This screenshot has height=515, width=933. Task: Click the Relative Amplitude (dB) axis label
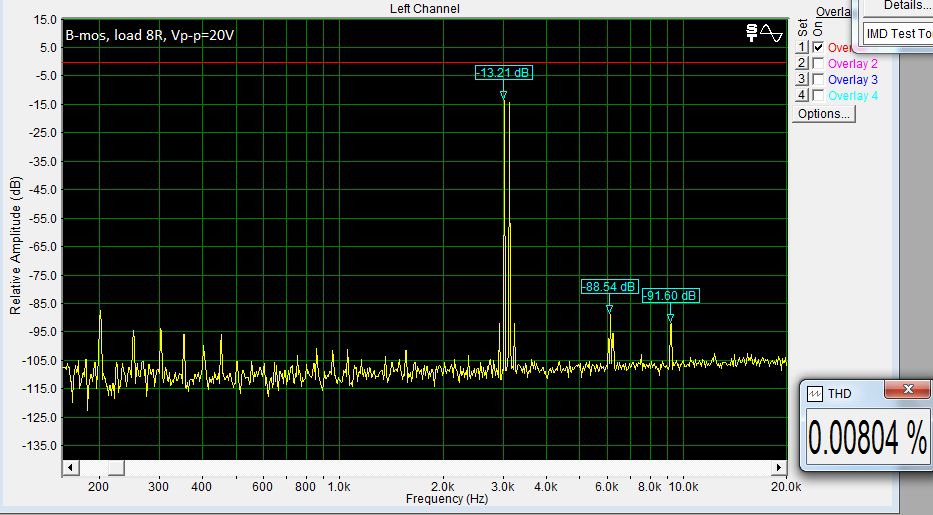(15, 245)
